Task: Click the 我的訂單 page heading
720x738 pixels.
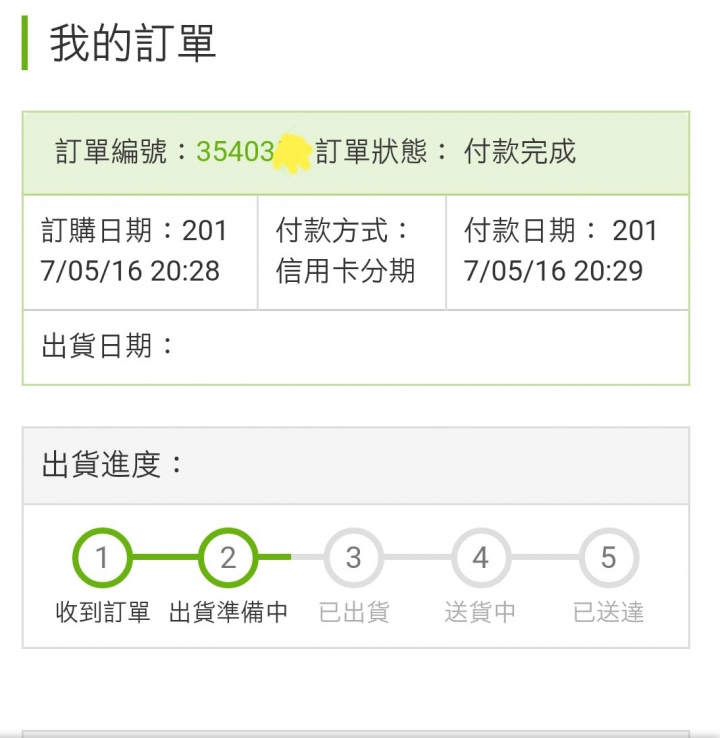Action: [133, 44]
